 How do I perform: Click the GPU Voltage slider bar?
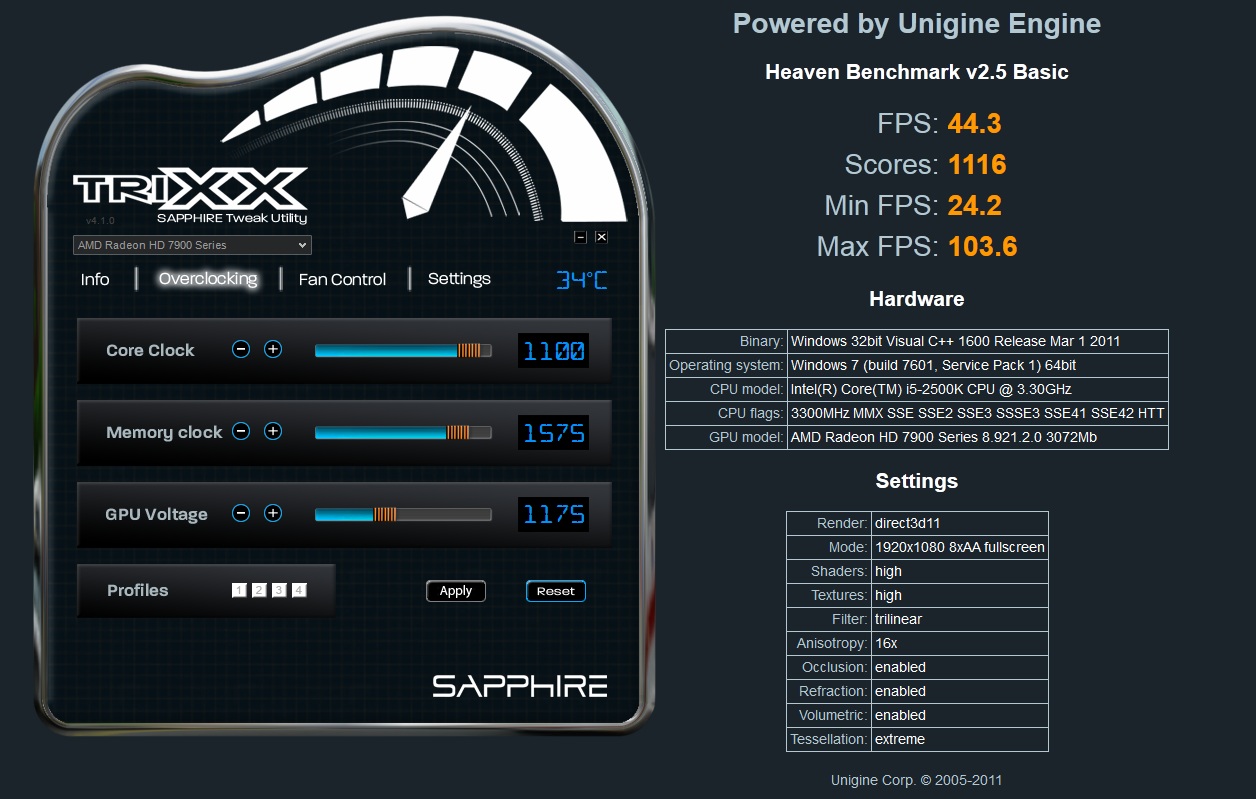click(x=403, y=515)
